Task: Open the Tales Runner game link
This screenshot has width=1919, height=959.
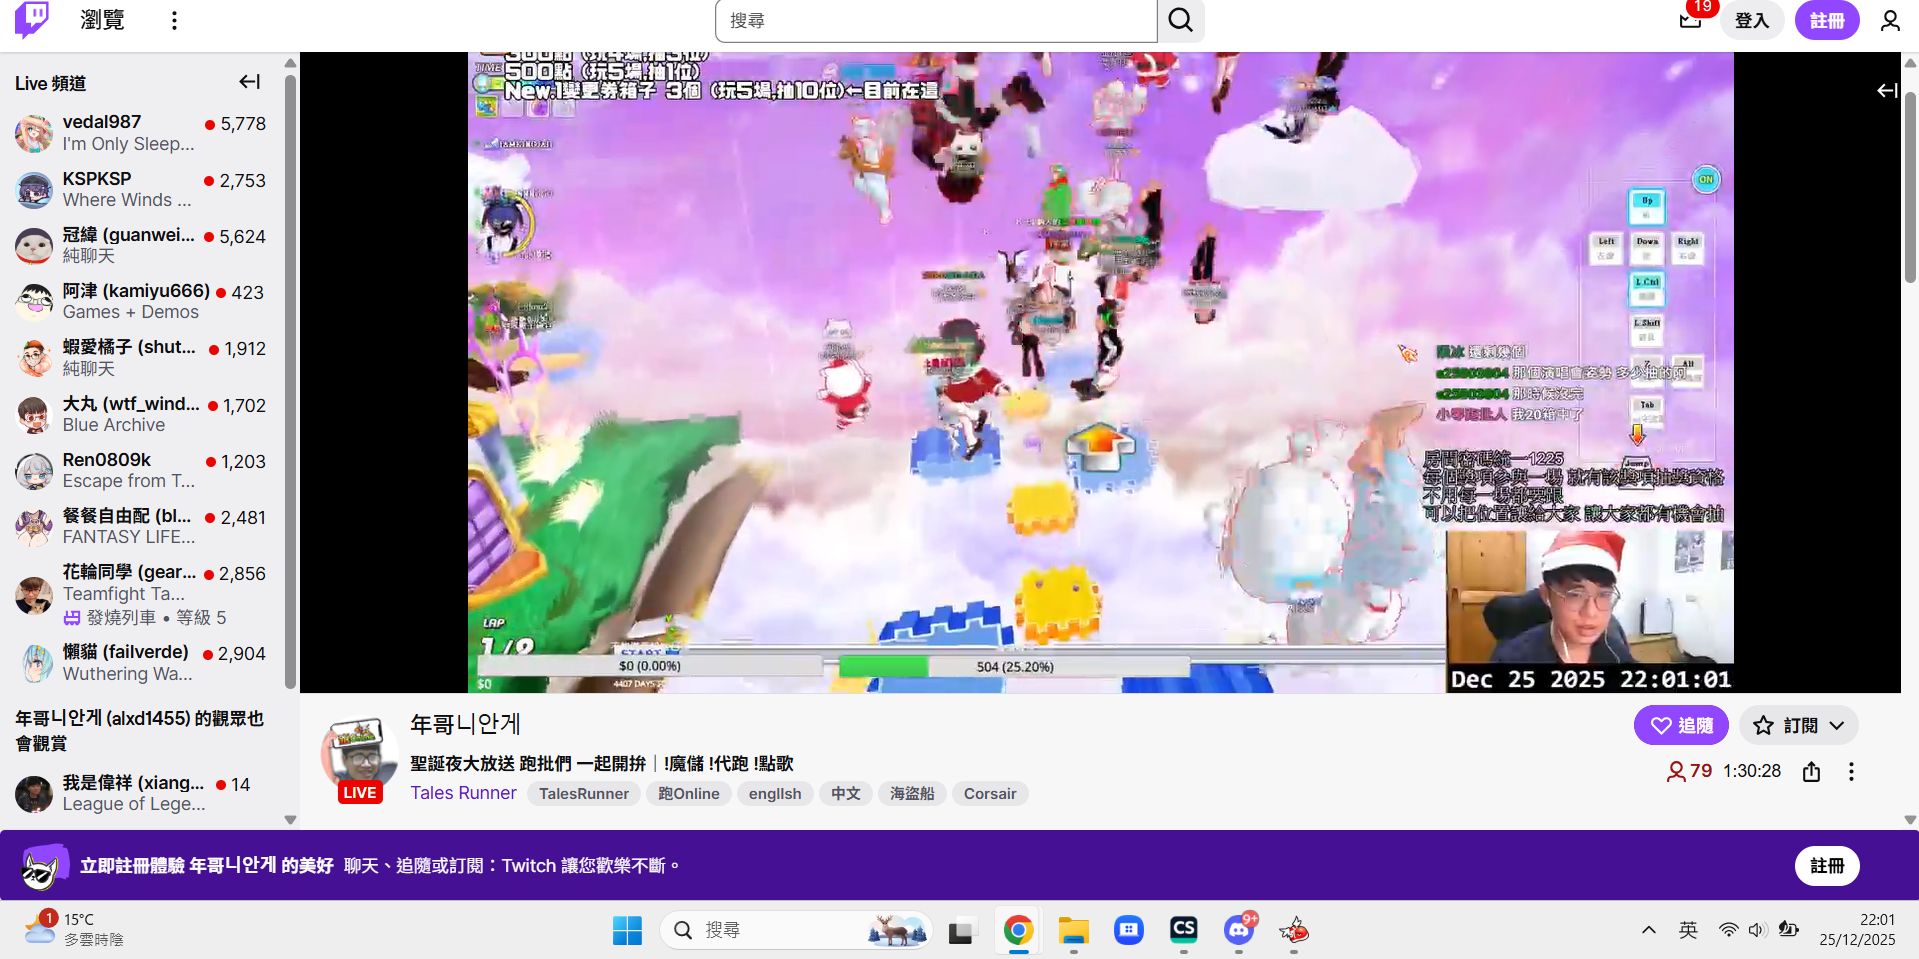Action: click(x=463, y=793)
